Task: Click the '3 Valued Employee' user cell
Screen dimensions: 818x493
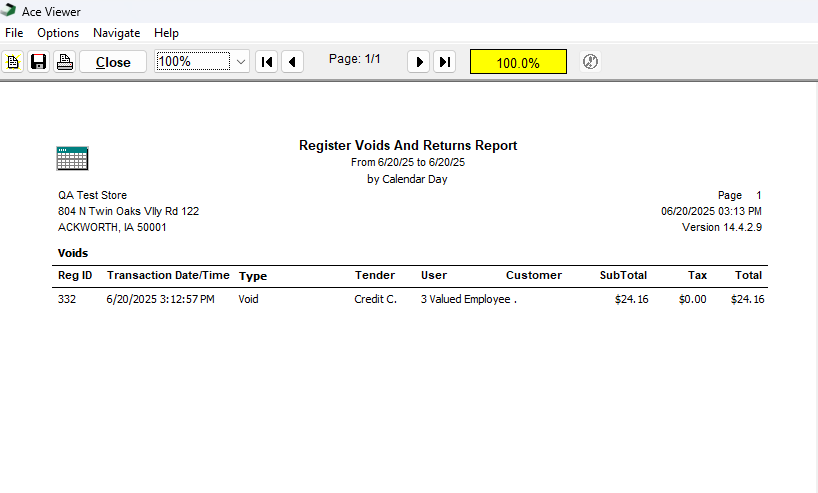Action: point(466,299)
